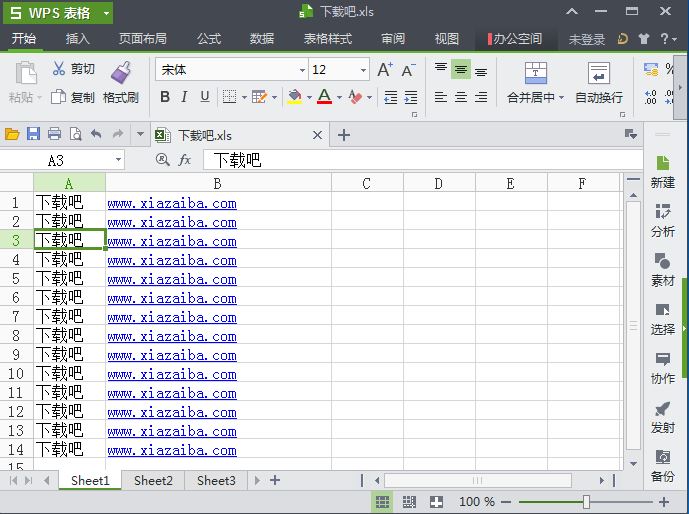Image resolution: width=689 pixels, height=514 pixels.
Task: Expand the fill color dropdown arrow
Action: [309, 97]
